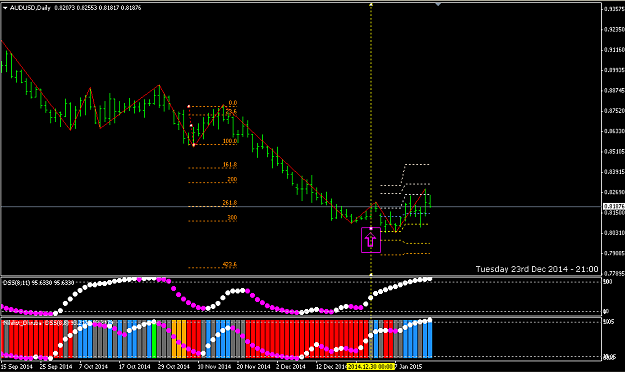Image resolution: width=625 pixels, height=373 pixels.
Task: Select the Fibonacci 161.8 level label
Action: point(230,164)
